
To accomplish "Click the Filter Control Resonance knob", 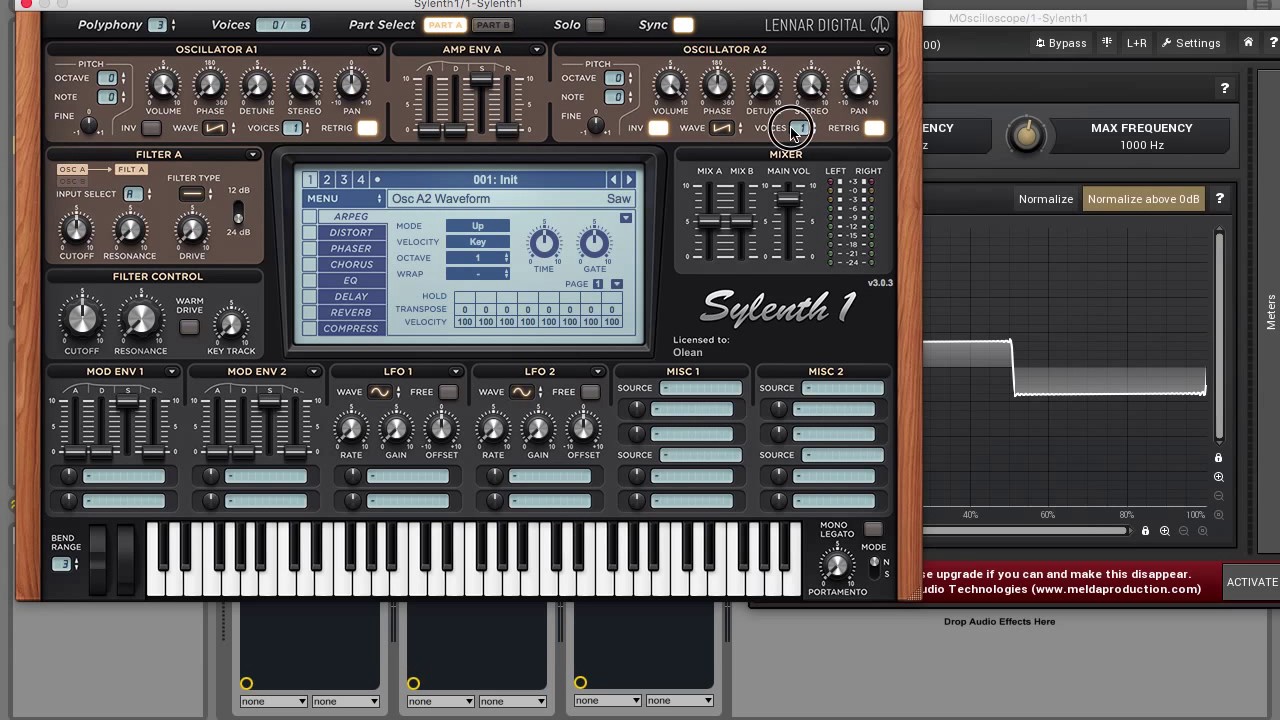I will click(140, 320).
